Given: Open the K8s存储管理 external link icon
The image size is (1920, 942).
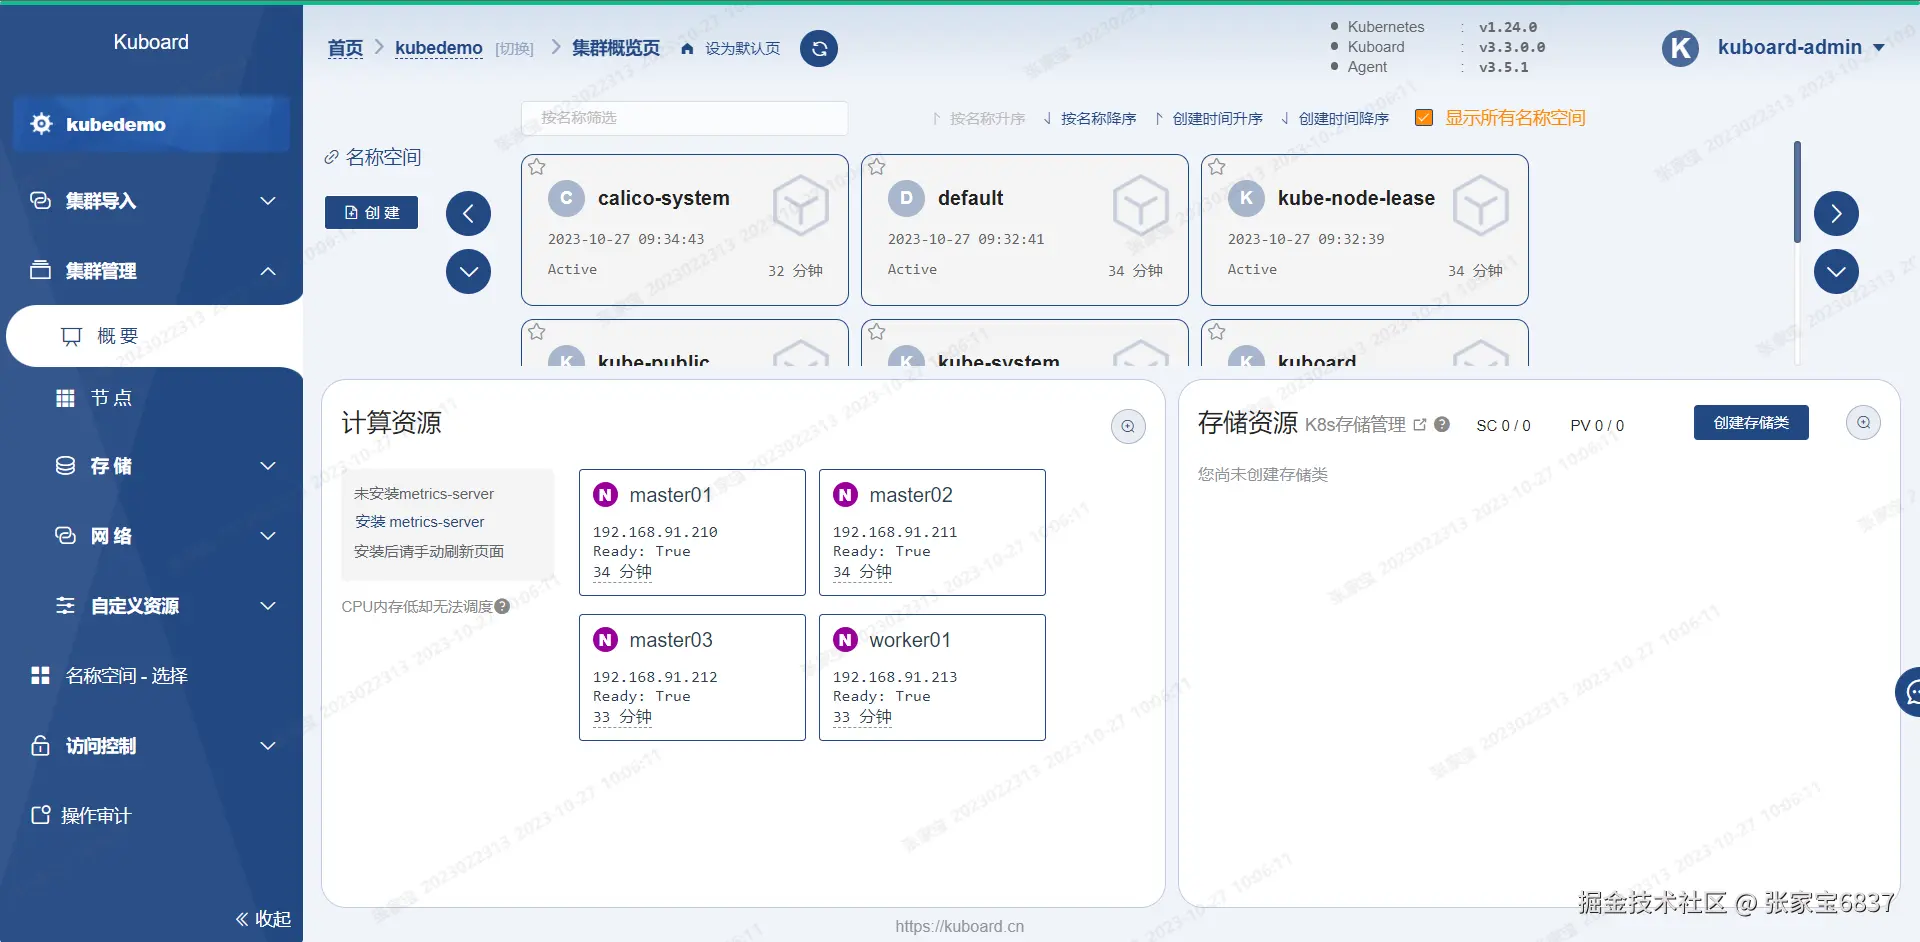Looking at the screenshot, I should [x=1419, y=424].
